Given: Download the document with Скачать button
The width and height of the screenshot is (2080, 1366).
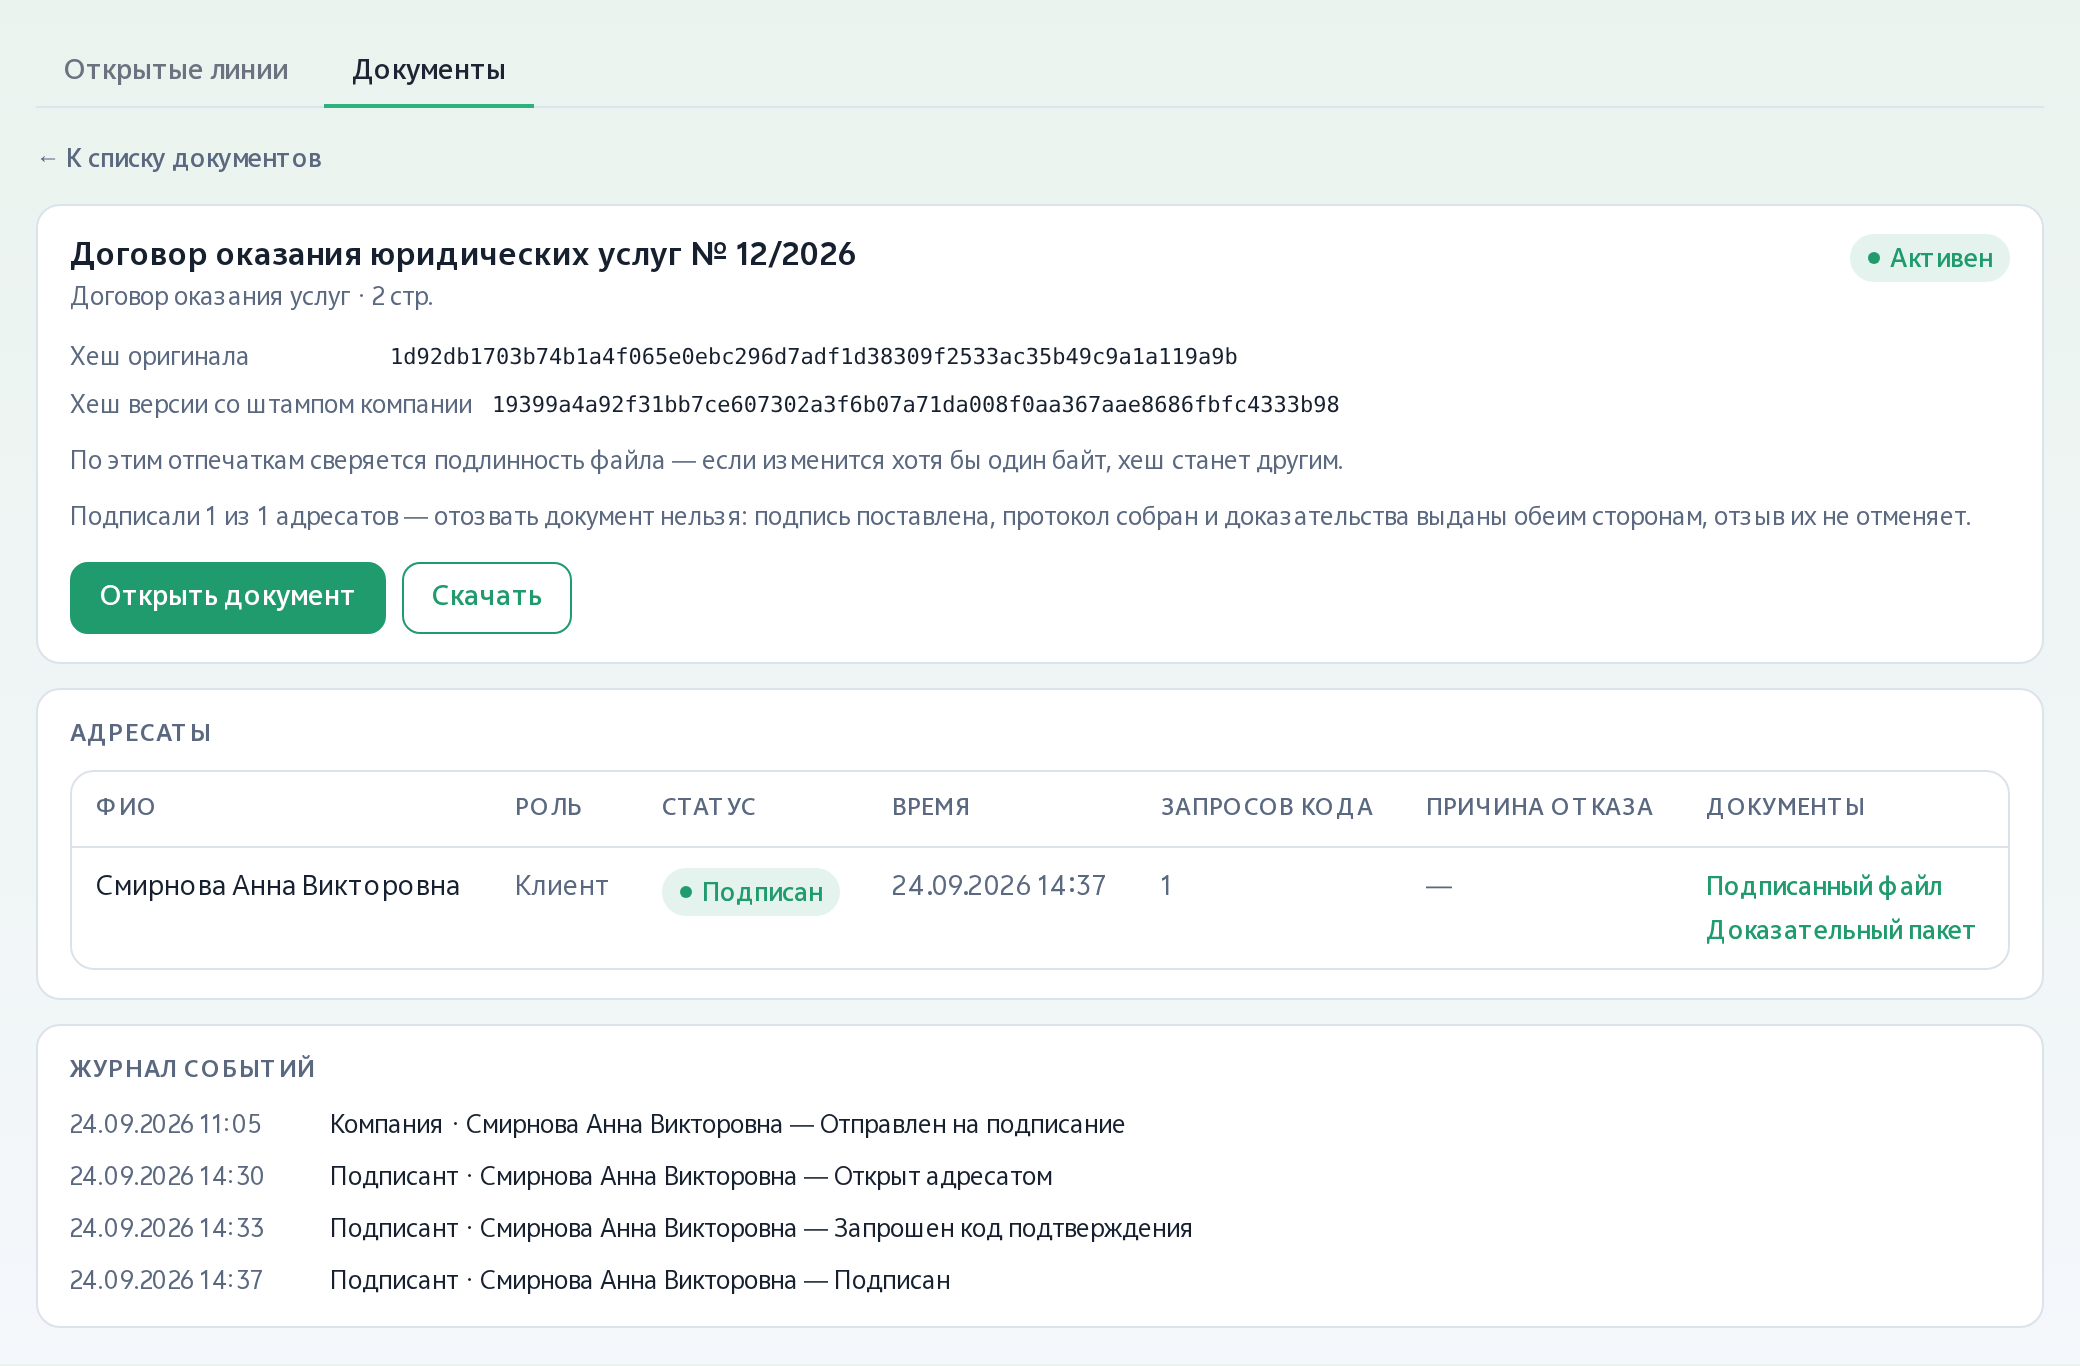Looking at the screenshot, I should click(487, 597).
